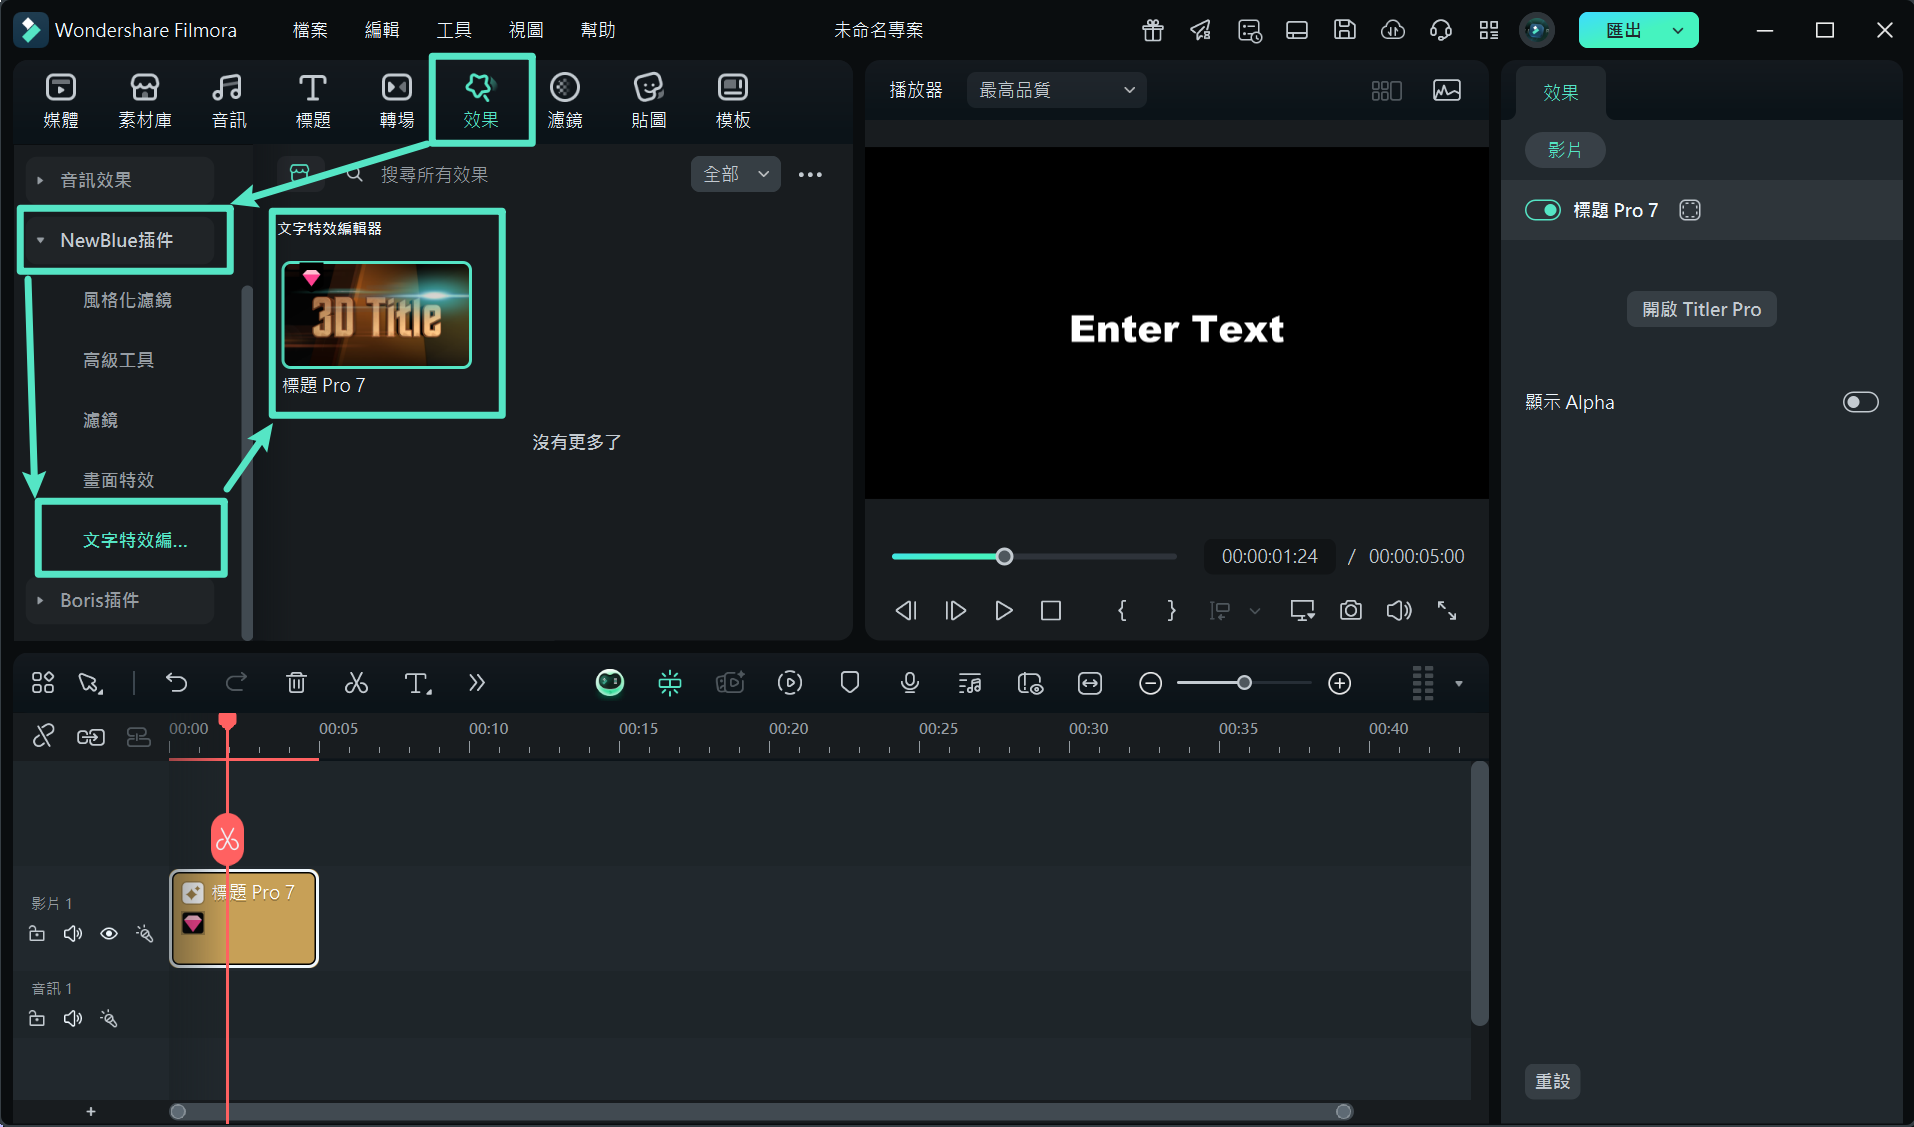Screen dimensions: 1914x1127
Task: Click the timeline text T tool
Action: [417, 683]
